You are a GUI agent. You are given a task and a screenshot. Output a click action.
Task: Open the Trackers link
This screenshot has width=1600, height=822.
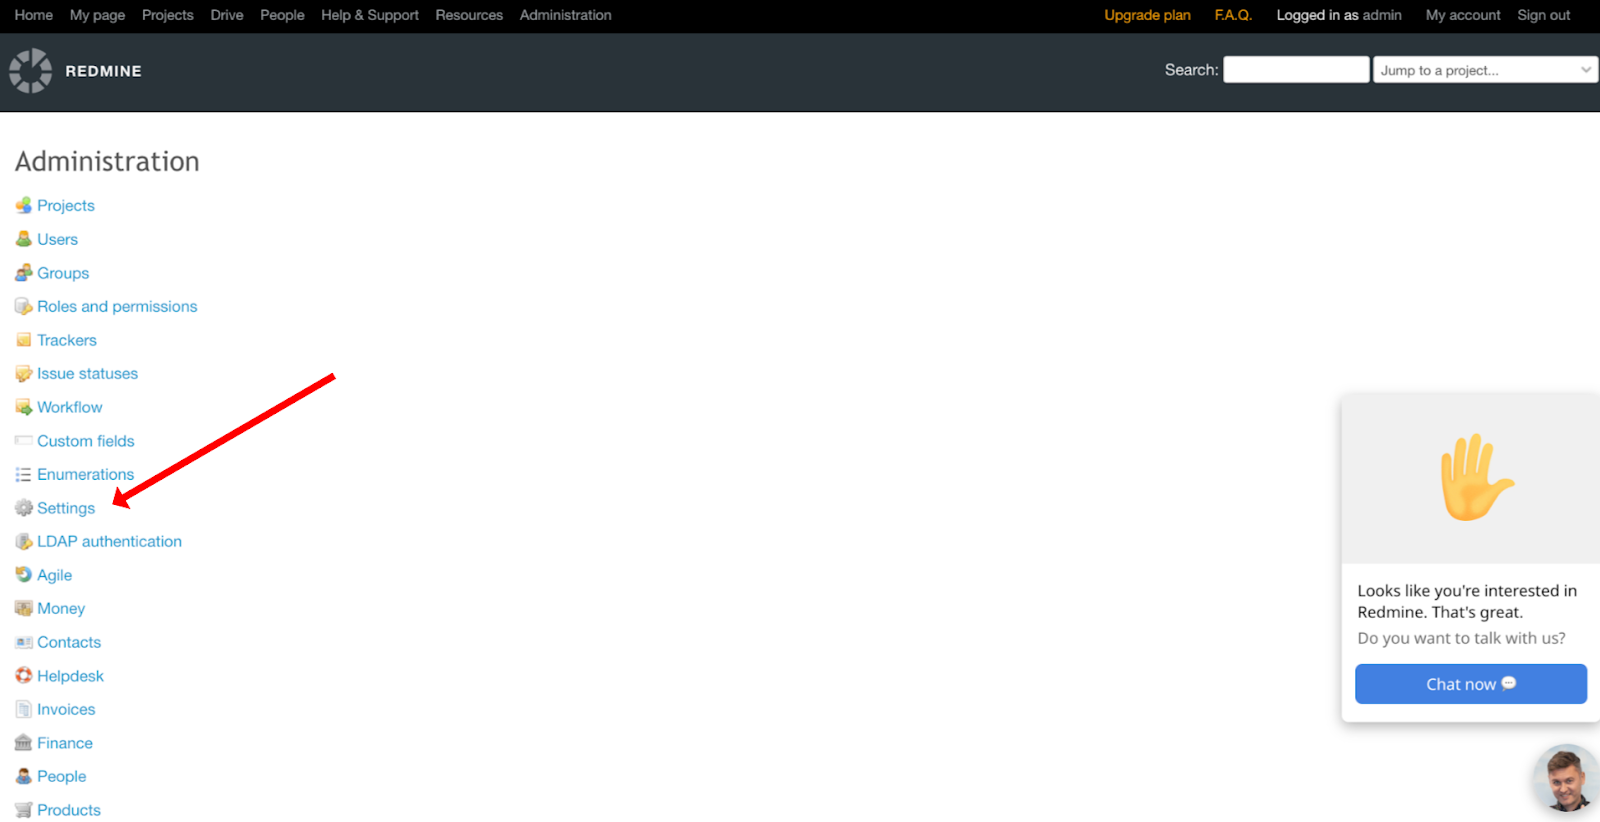[67, 340]
